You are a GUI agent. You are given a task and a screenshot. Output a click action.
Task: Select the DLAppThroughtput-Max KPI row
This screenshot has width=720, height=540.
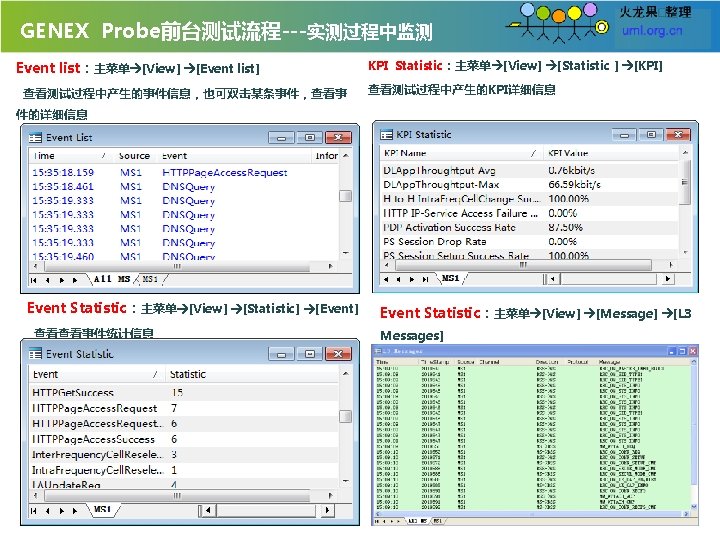[x=529, y=185]
